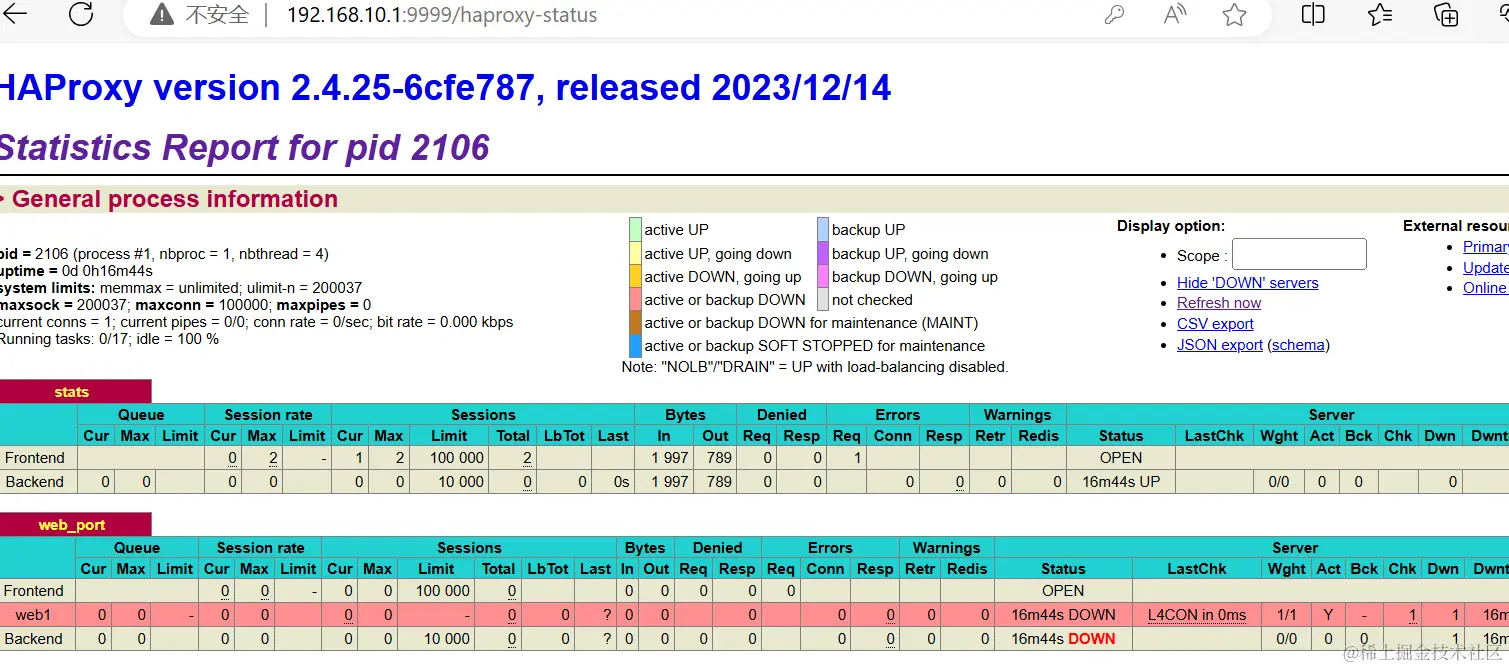Click the uptime 0d 0h16m44s line
The image size is (1509, 669).
pos(76,271)
